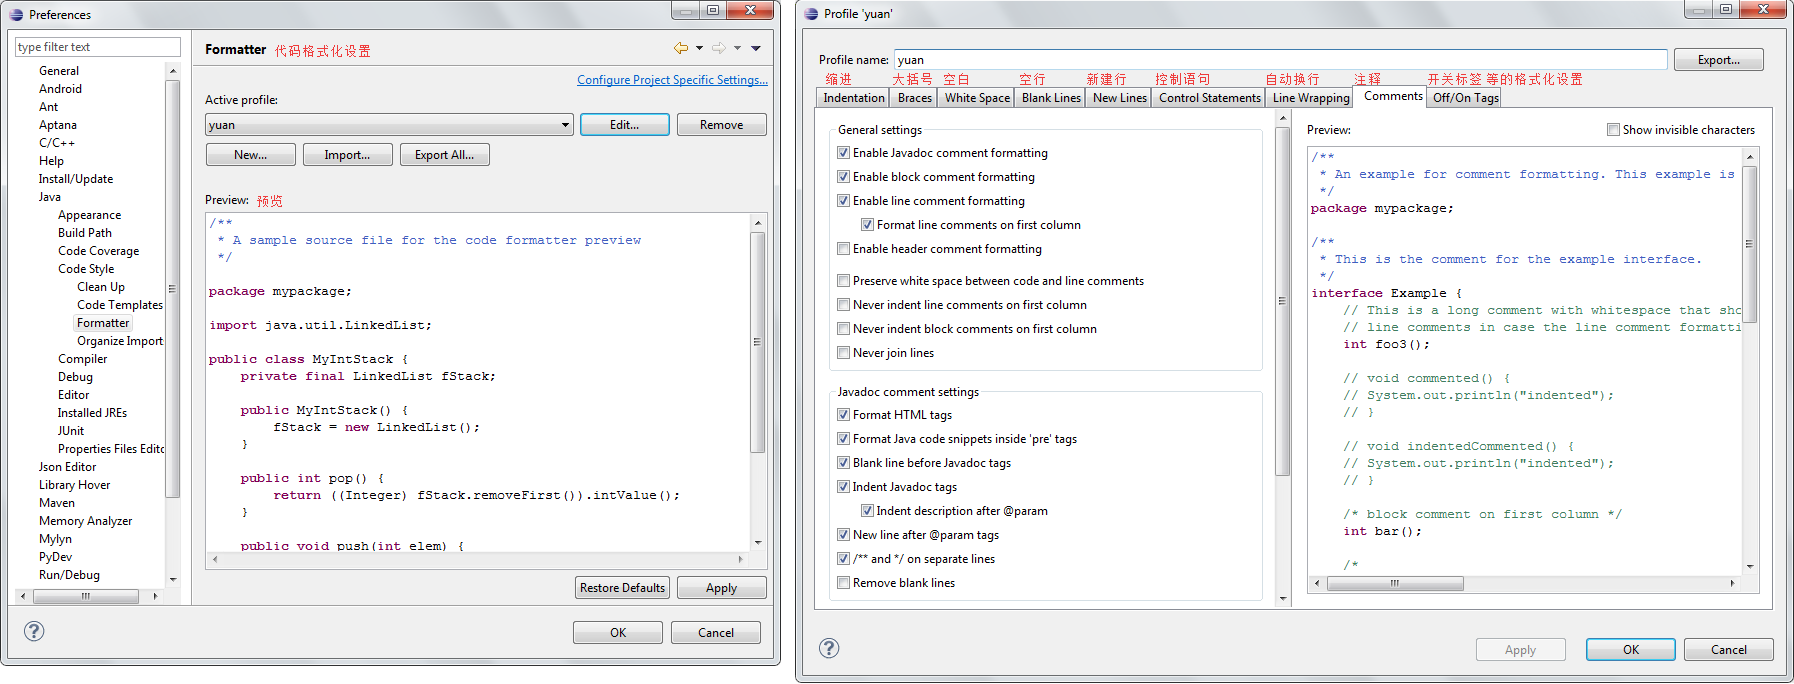Click OK in Profile 'yuan' dialog

coord(1630,650)
